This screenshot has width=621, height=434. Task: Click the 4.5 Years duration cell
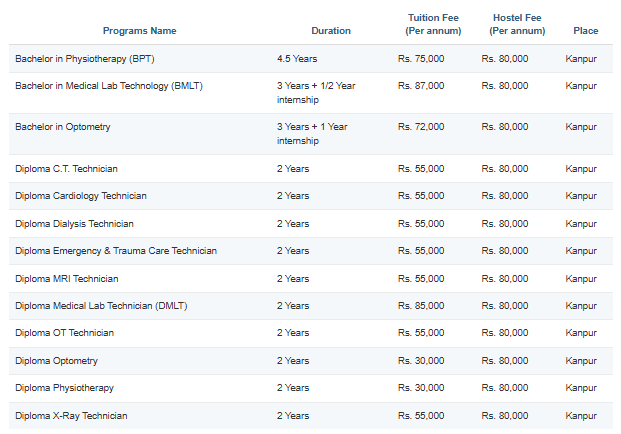297,59
